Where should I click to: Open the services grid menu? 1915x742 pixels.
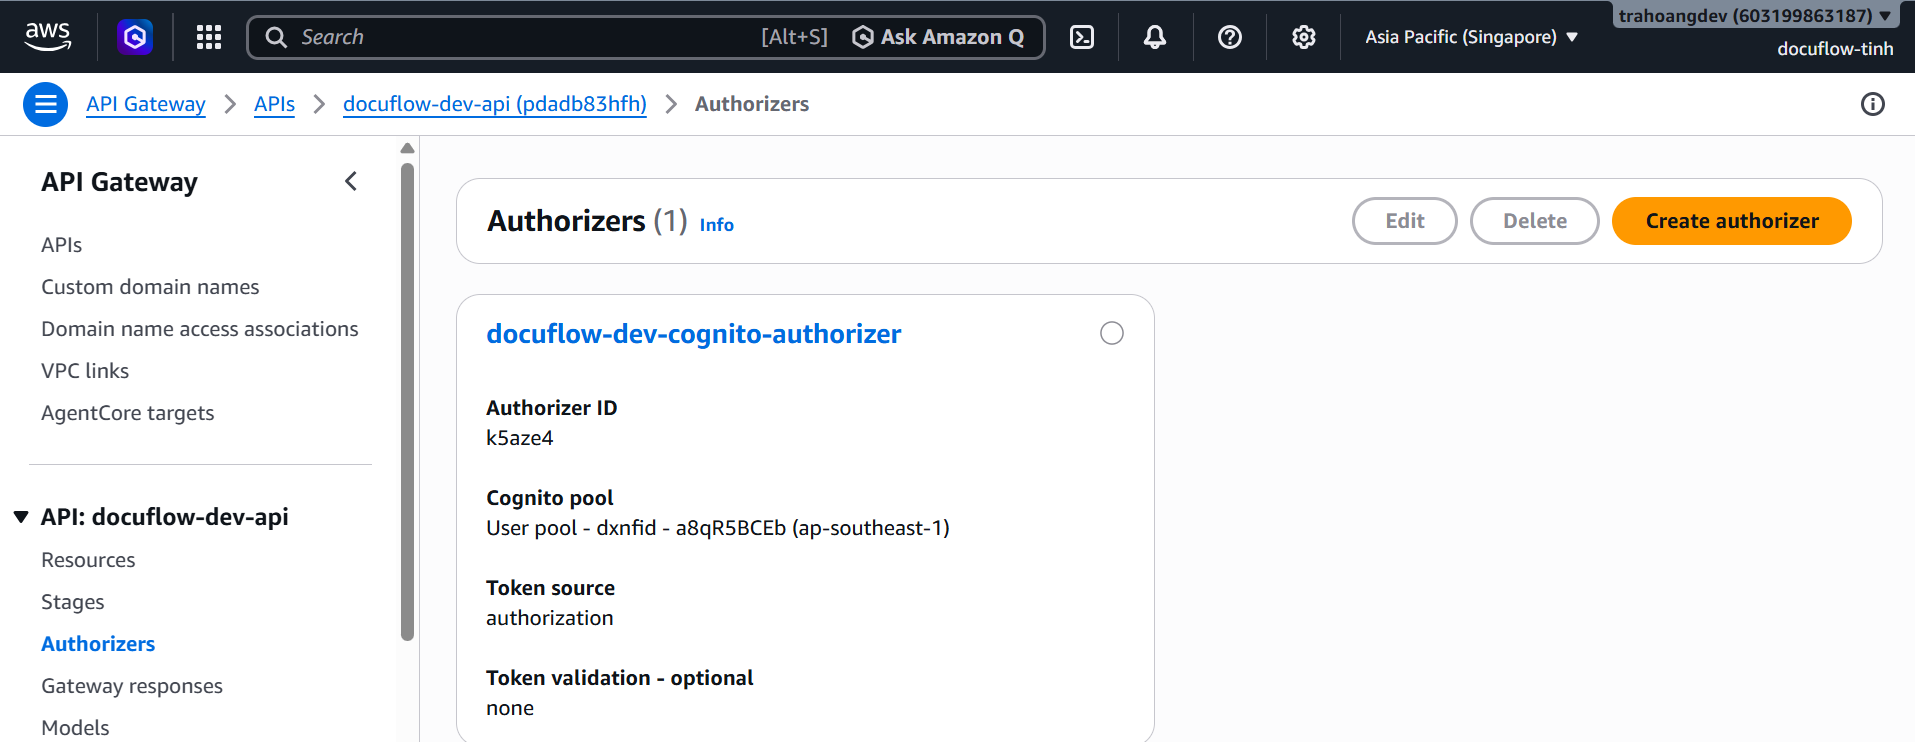point(209,37)
